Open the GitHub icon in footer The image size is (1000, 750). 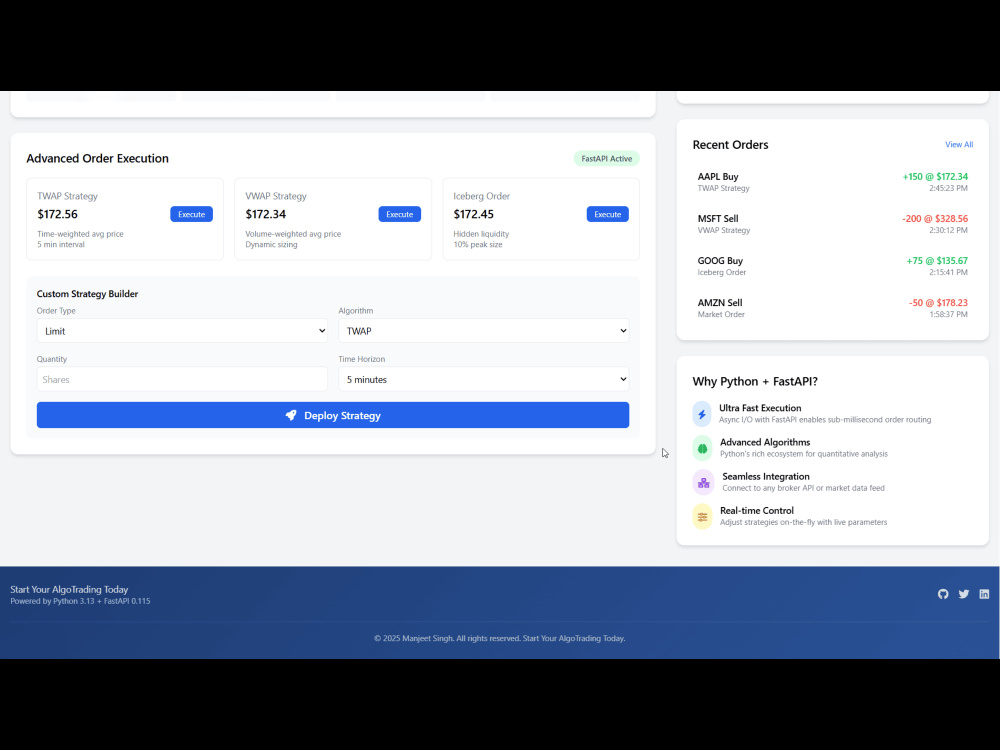pos(943,594)
